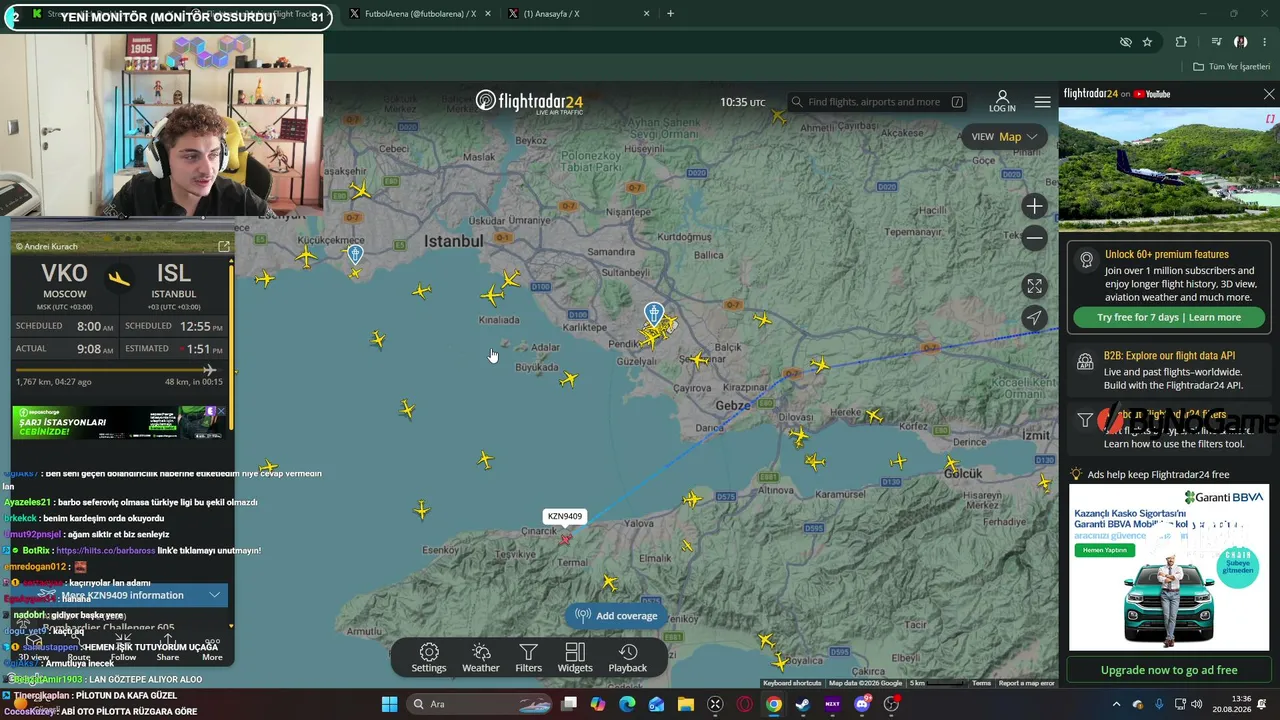Click Upgrade now to go ad free
1280x720 pixels.
[x=1169, y=670]
